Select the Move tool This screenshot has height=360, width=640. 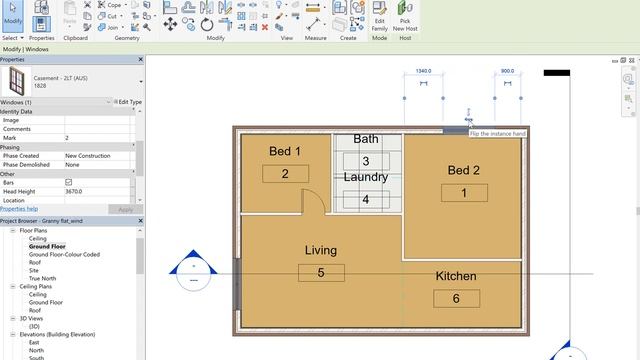(170, 24)
